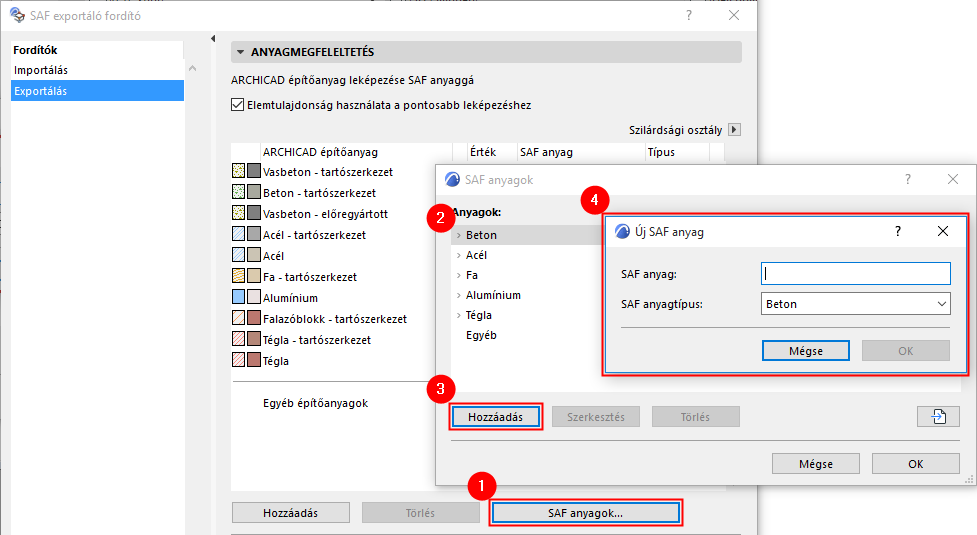Screen dimensions: 977x535
Task: Click the SAF anyagok... button
Action: [x=585, y=513]
